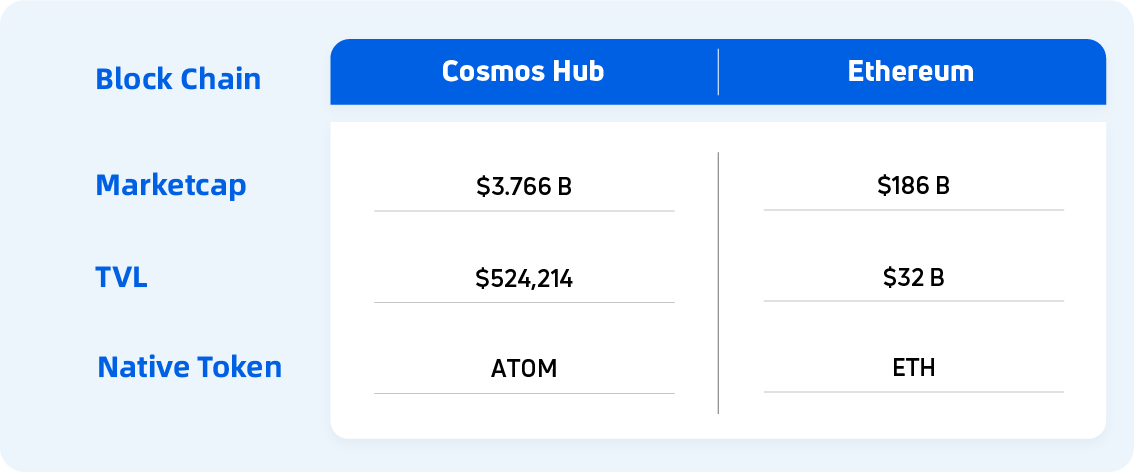Click the underline beneath $186 B
This screenshot has width=1134, height=472.
pyautogui.click(x=913, y=210)
